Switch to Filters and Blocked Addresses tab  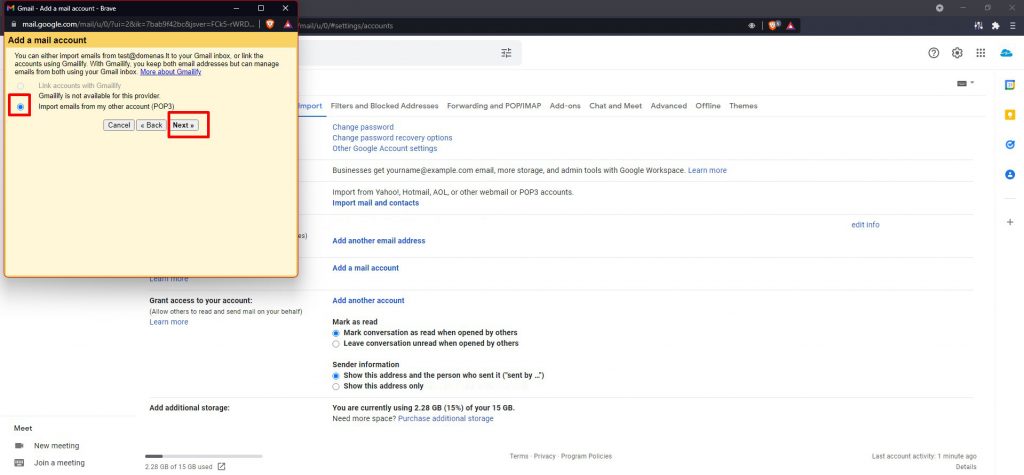tap(385, 106)
